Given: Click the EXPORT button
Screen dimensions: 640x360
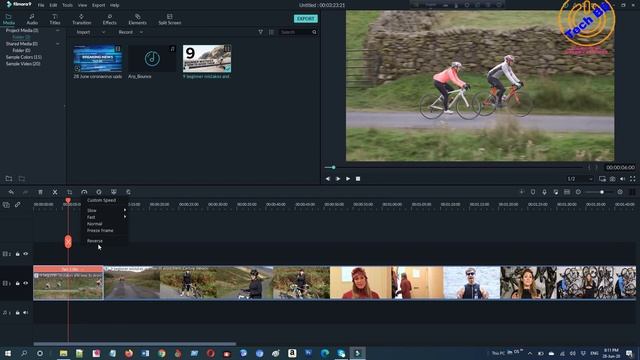Looking at the screenshot, I should [305, 19].
